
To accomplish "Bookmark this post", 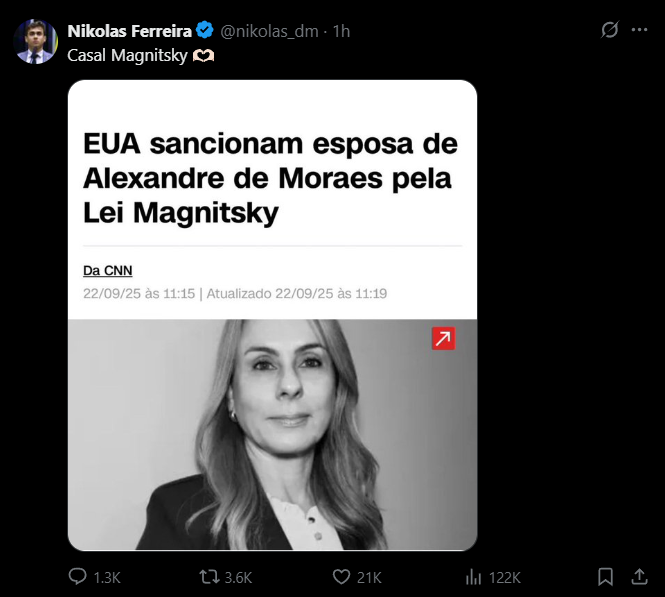I will point(606,577).
